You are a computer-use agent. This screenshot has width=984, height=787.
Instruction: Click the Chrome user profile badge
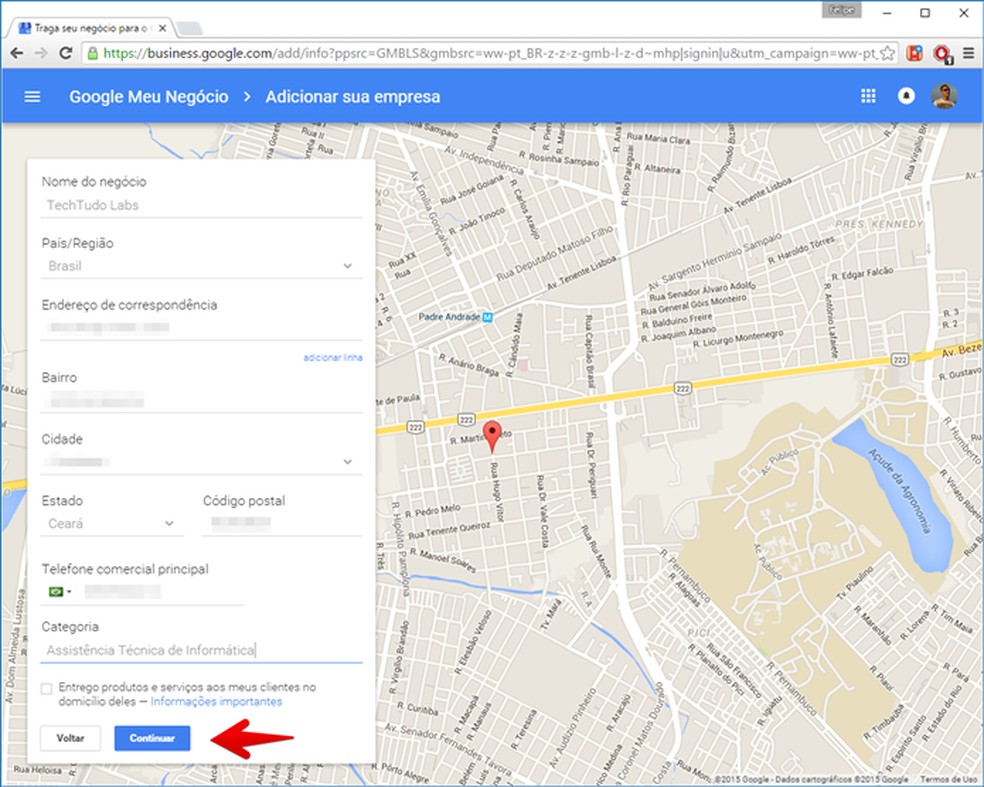tap(841, 10)
